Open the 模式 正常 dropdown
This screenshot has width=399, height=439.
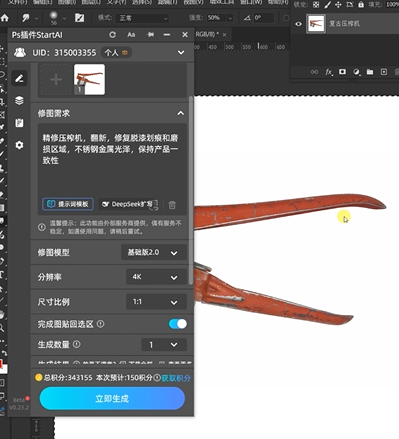[x=142, y=18]
